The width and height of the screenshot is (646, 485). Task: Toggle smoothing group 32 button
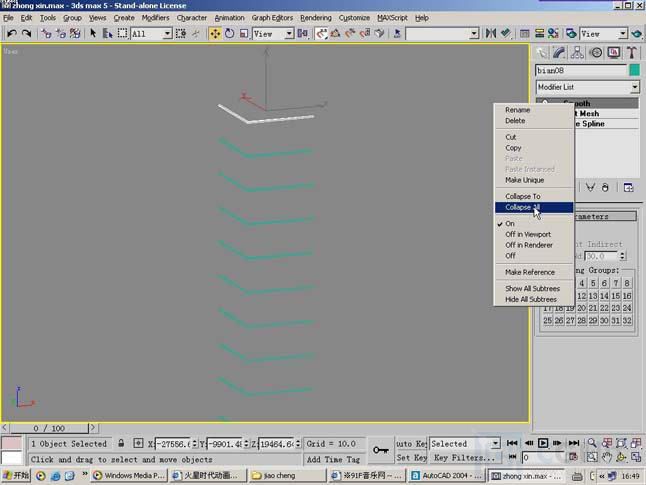(x=627, y=321)
